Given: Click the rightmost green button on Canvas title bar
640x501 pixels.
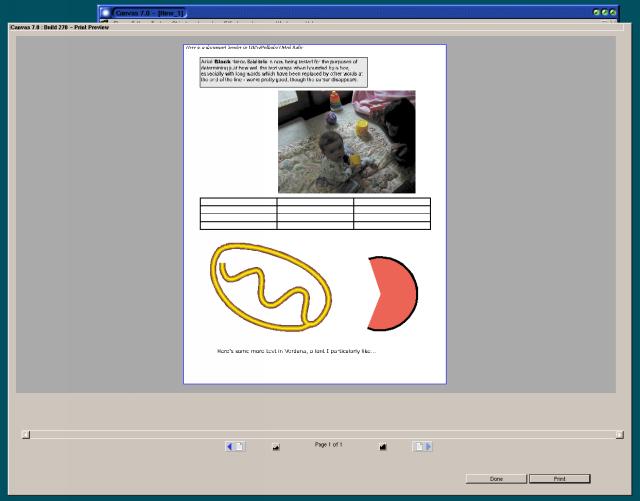Looking at the screenshot, I should (x=613, y=12).
